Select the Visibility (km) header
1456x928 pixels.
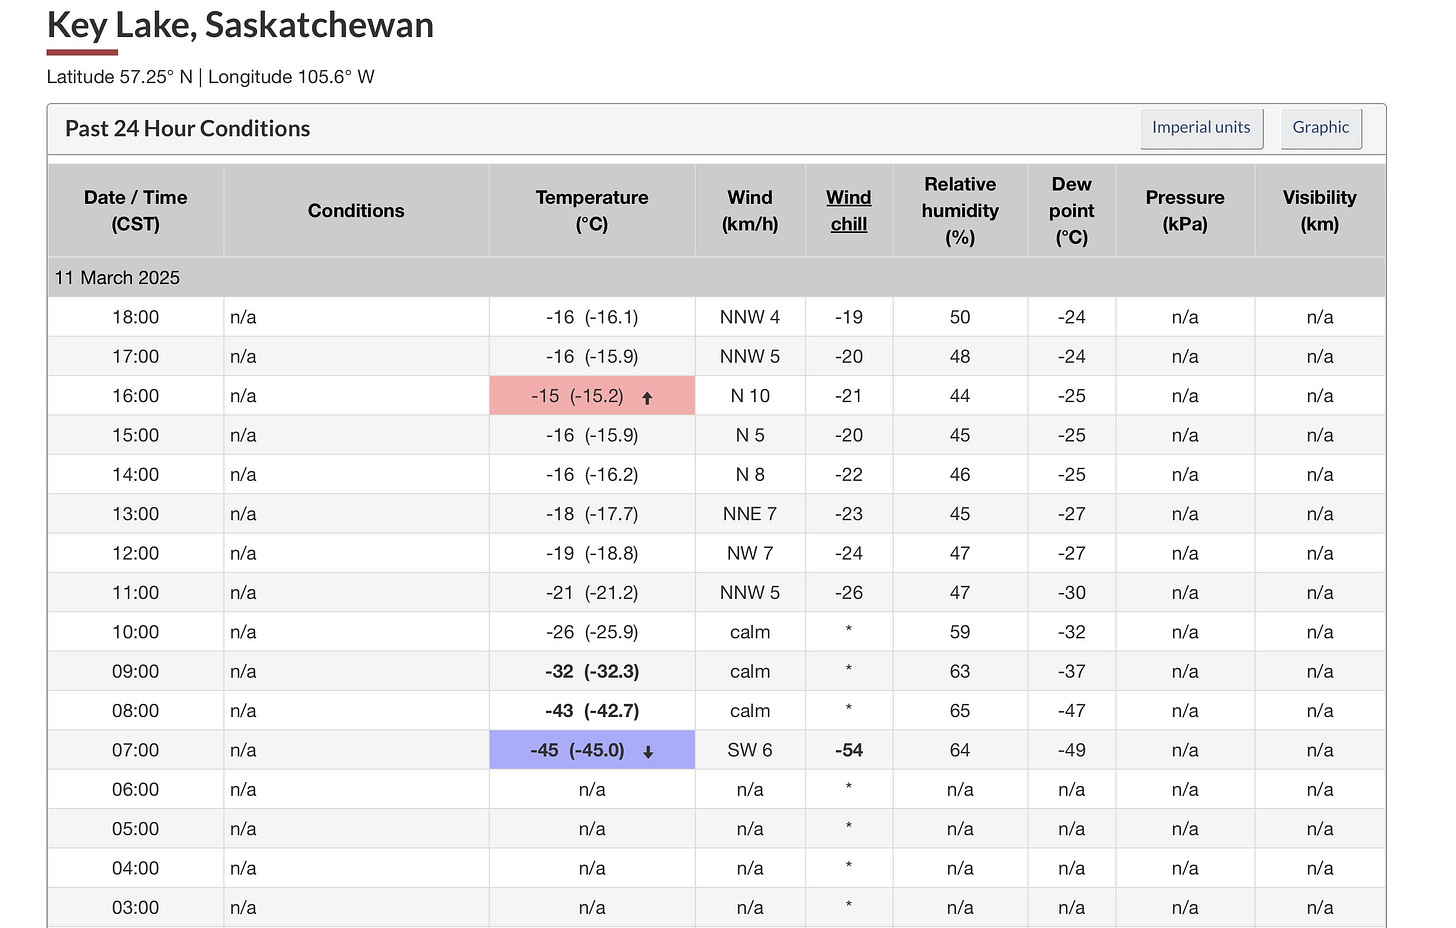tap(1320, 211)
